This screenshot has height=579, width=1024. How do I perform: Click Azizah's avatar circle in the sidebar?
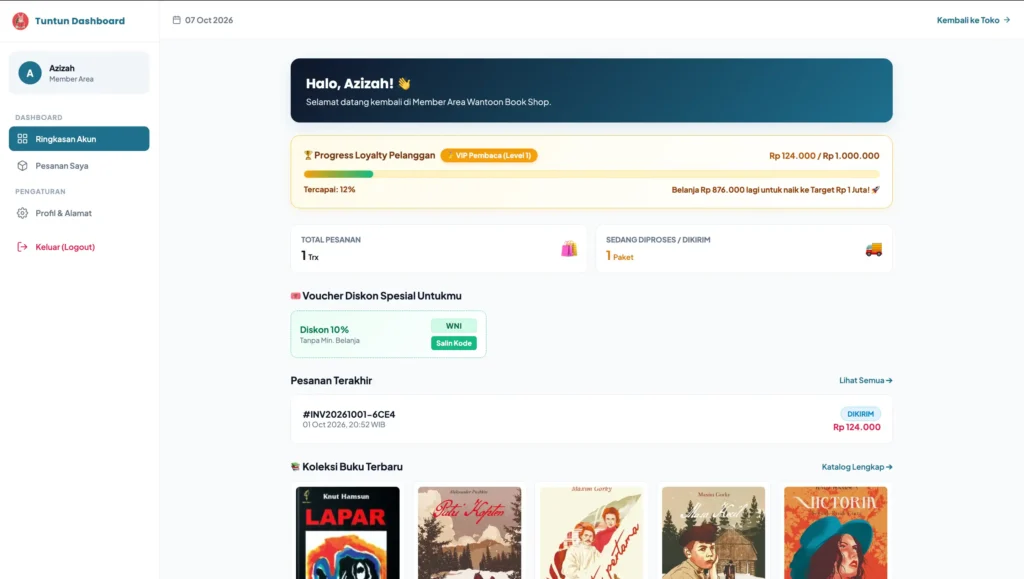click(x=30, y=73)
